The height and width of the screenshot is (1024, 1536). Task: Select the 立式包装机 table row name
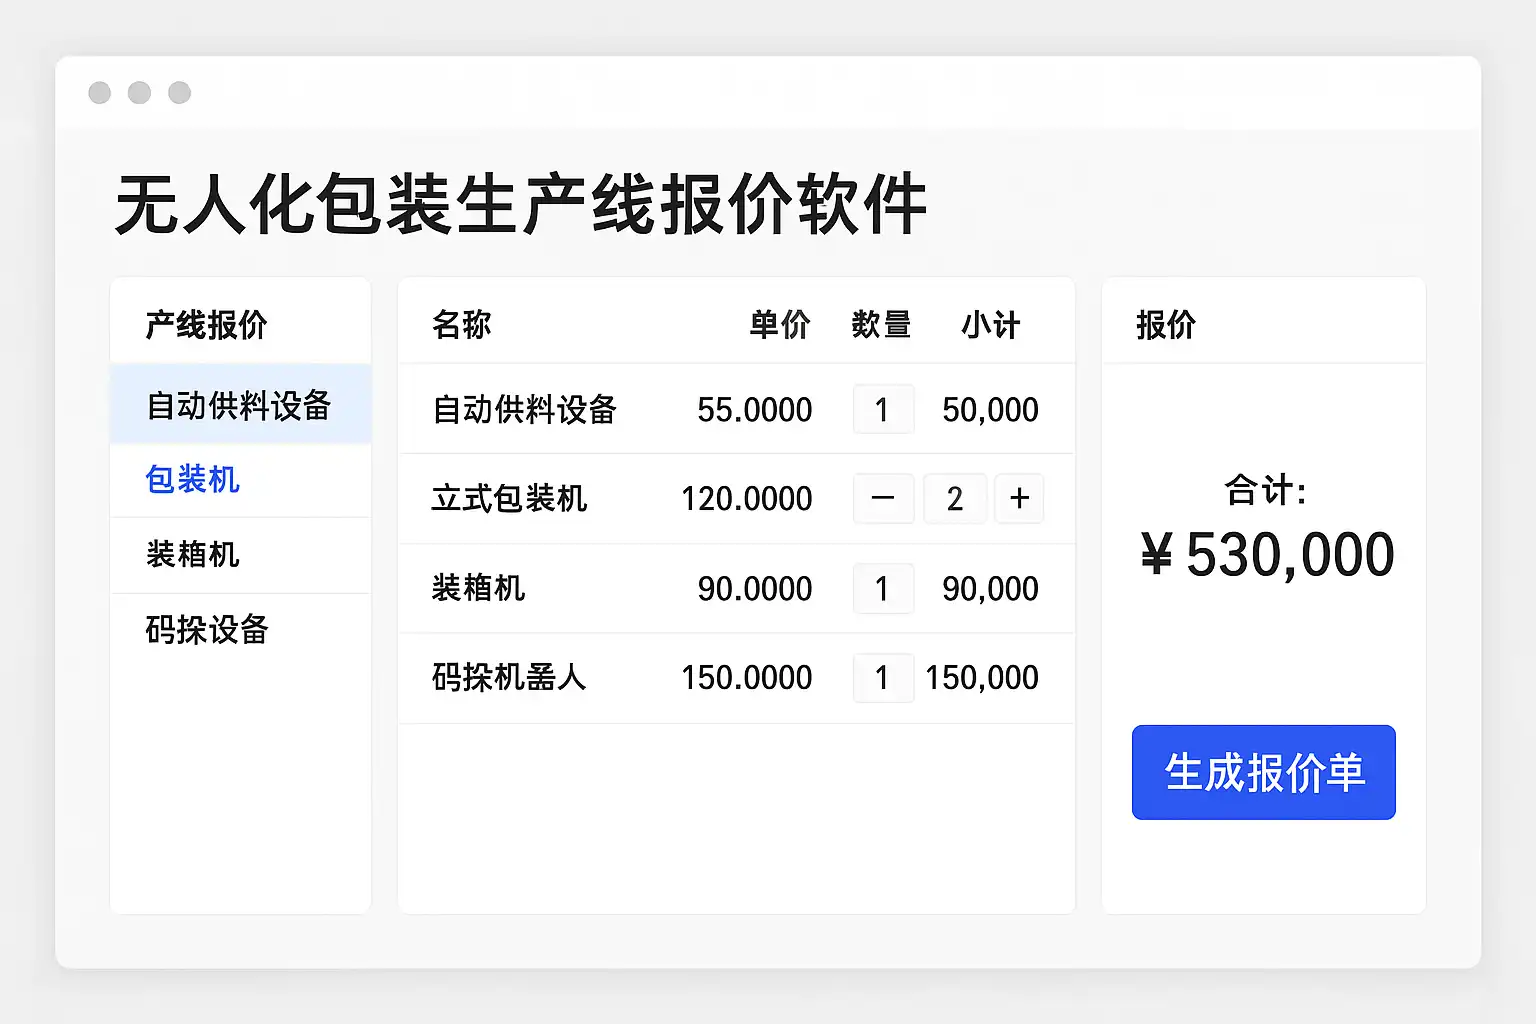[509, 498]
